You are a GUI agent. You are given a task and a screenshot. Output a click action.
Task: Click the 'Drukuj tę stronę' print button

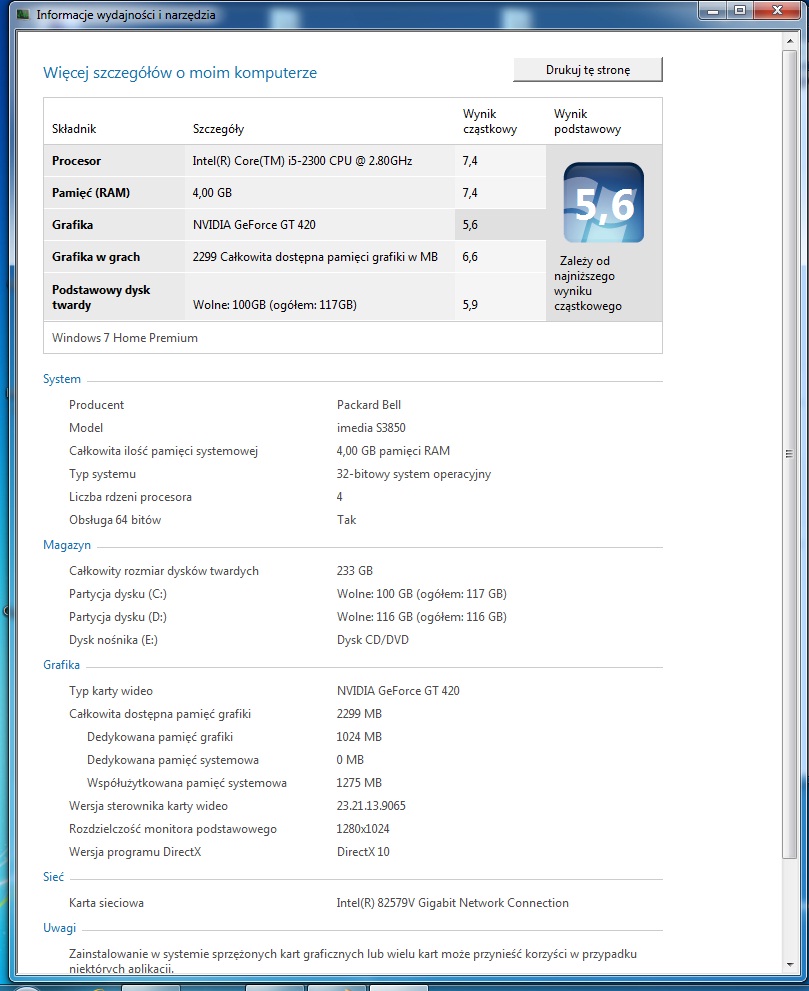pos(588,70)
